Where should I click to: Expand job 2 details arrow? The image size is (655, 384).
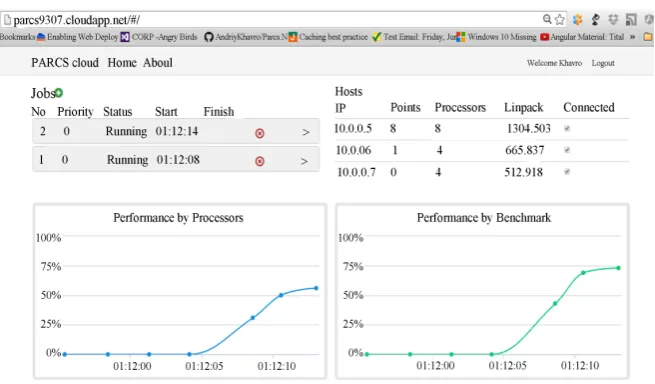[x=306, y=132]
